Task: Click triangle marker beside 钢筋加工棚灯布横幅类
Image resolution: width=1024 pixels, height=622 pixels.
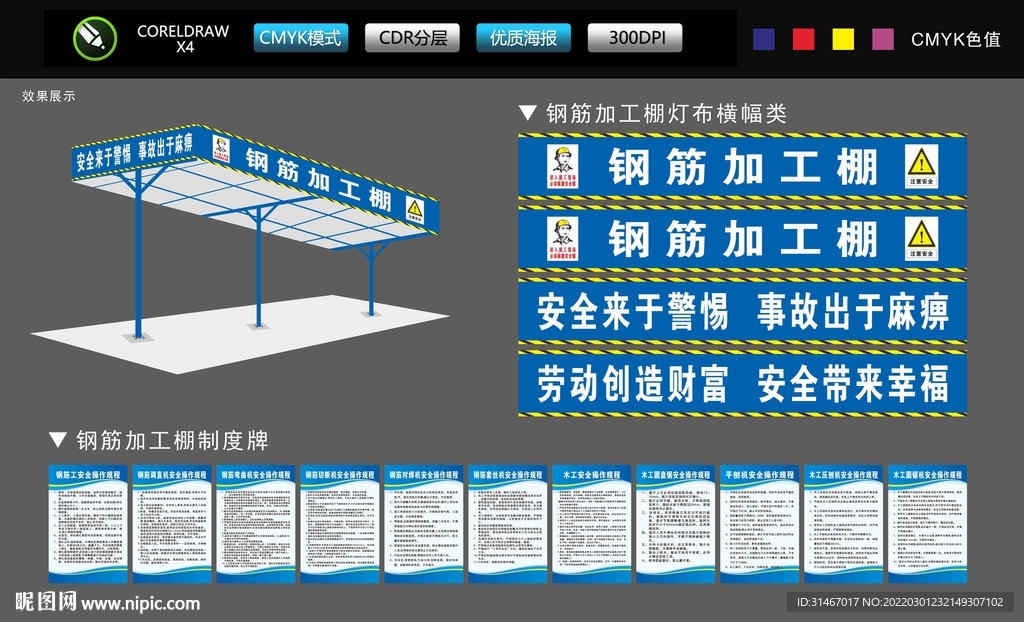Action: coord(528,113)
